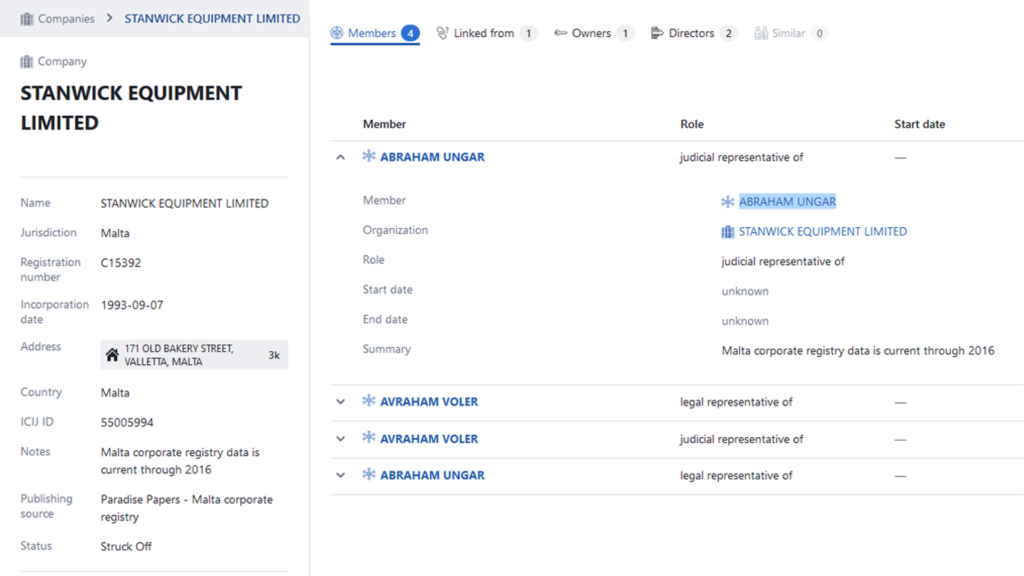This screenshot has width=1024, height=576.
Task: Click snowflake icon beside AVRAHAM VOLER legal row
Action: 369,400
